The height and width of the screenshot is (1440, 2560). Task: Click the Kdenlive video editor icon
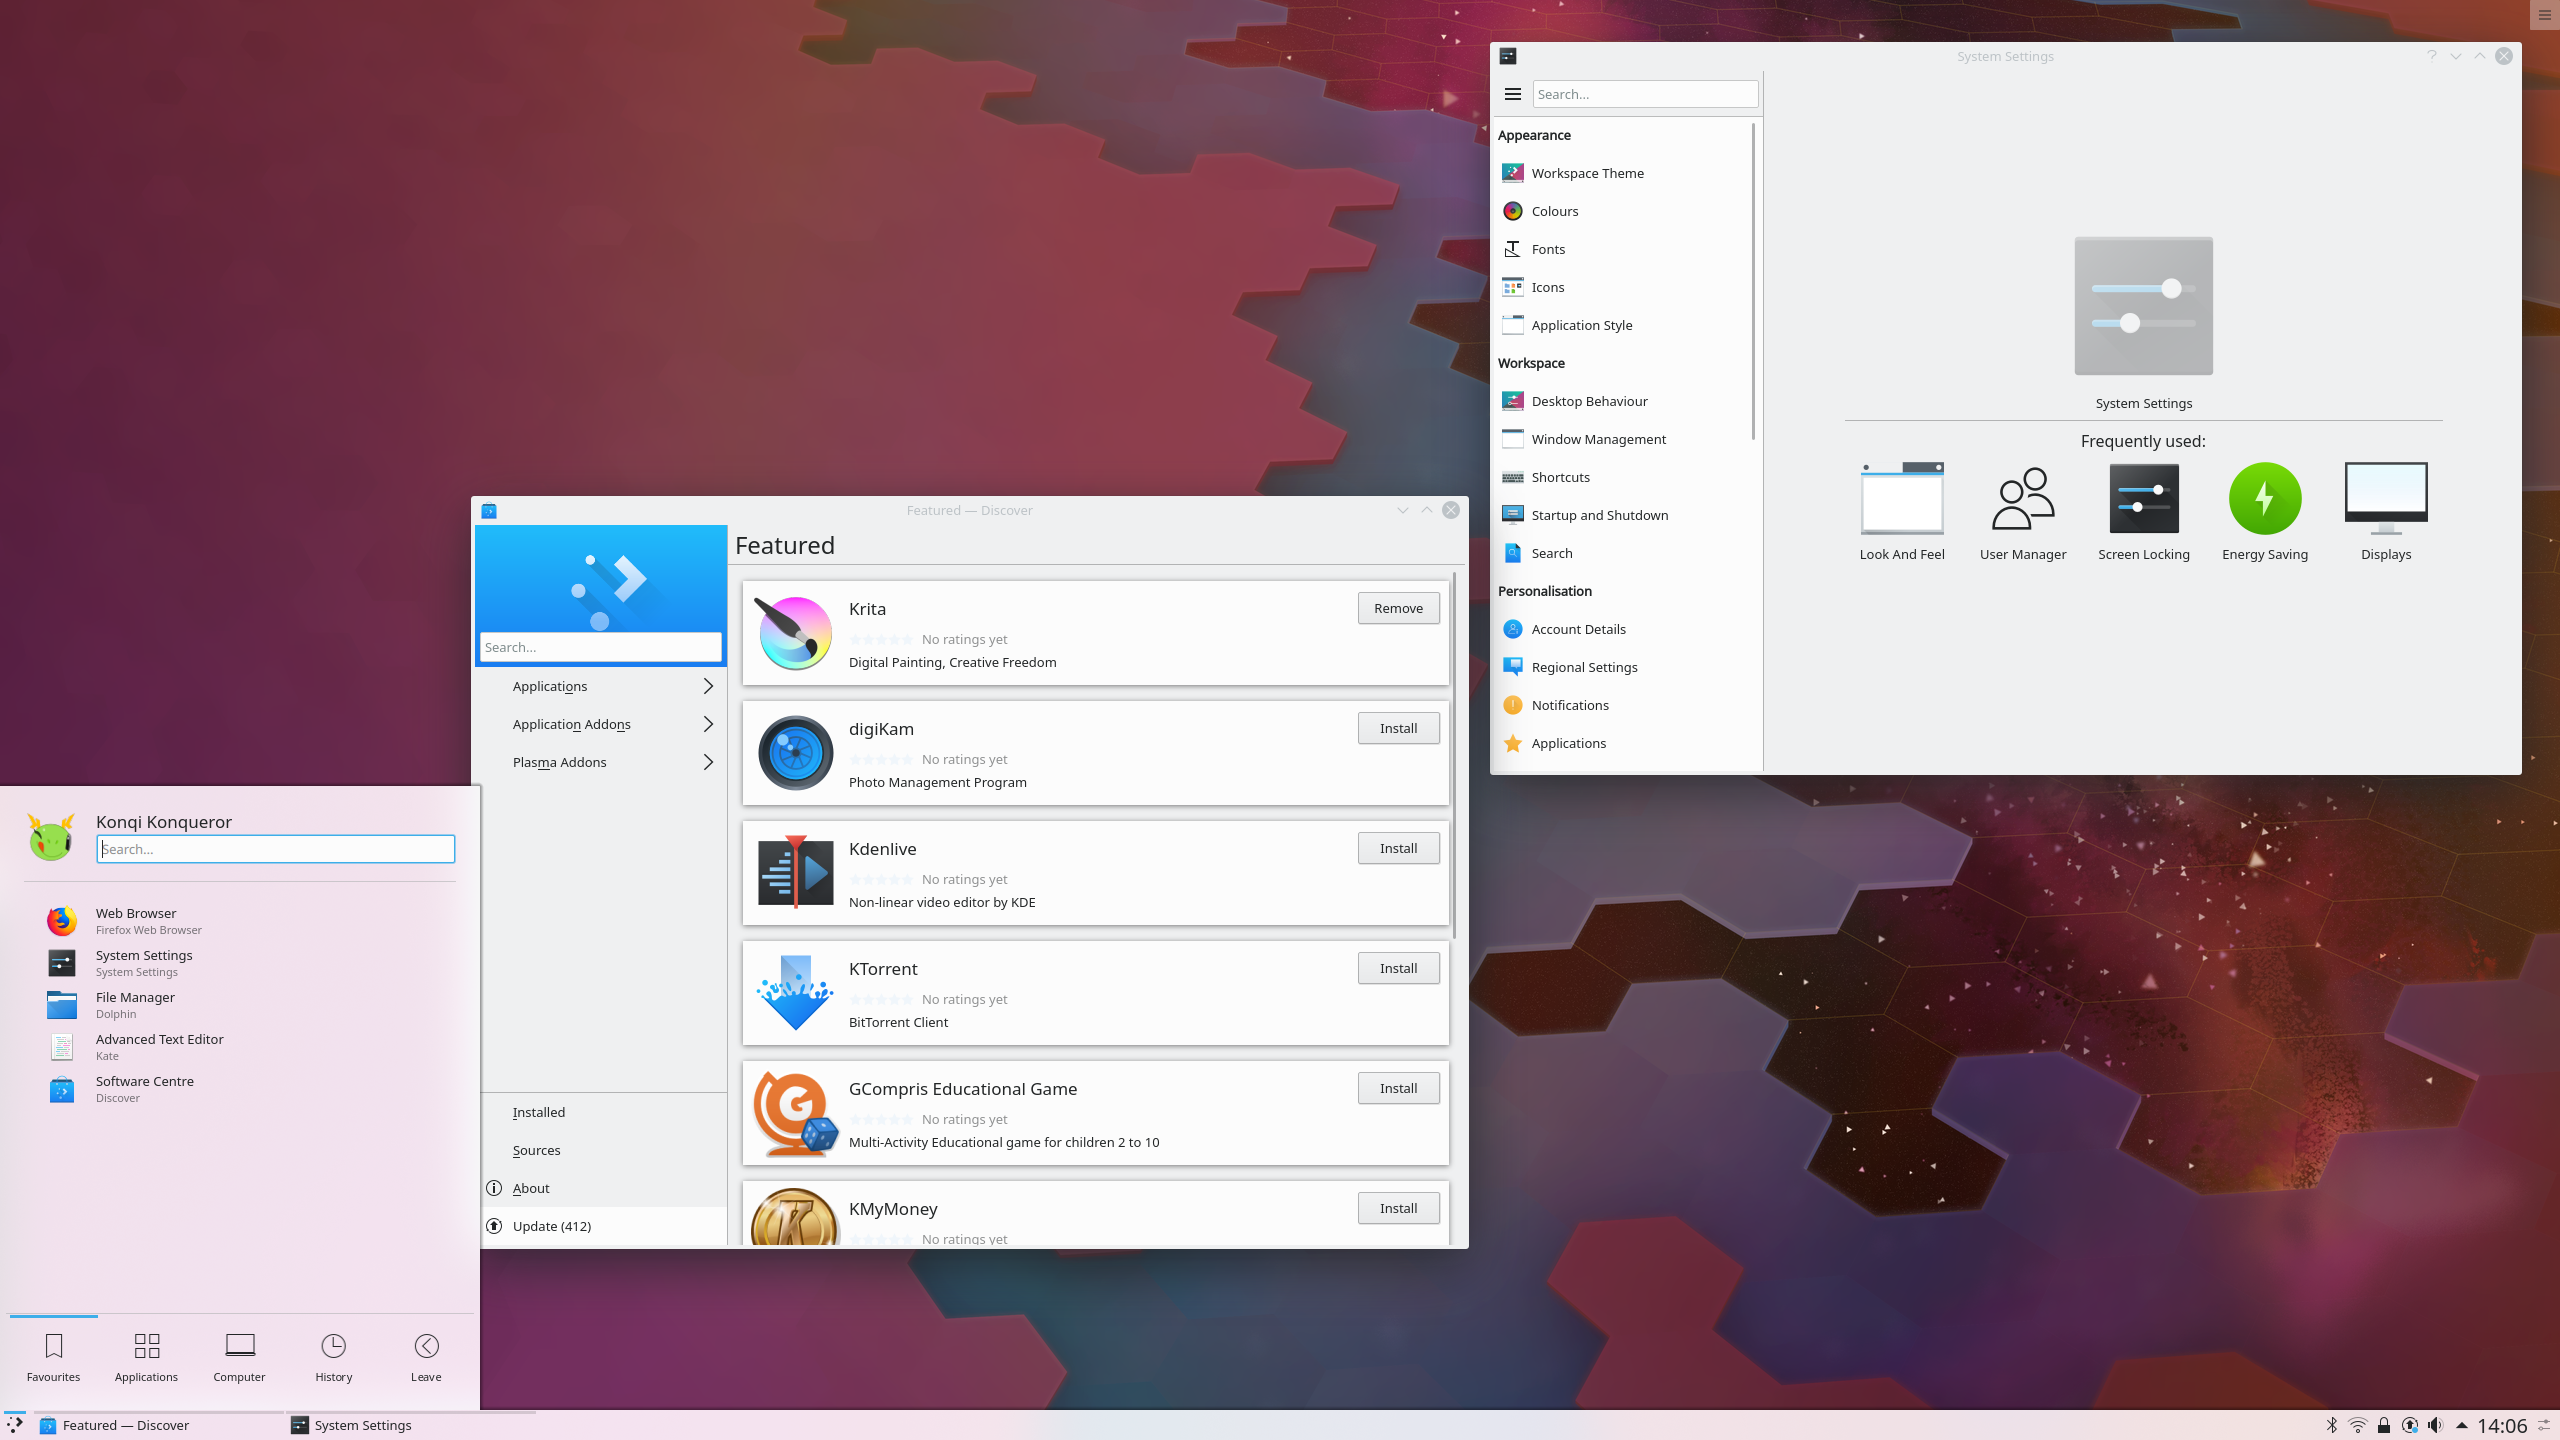795,872
